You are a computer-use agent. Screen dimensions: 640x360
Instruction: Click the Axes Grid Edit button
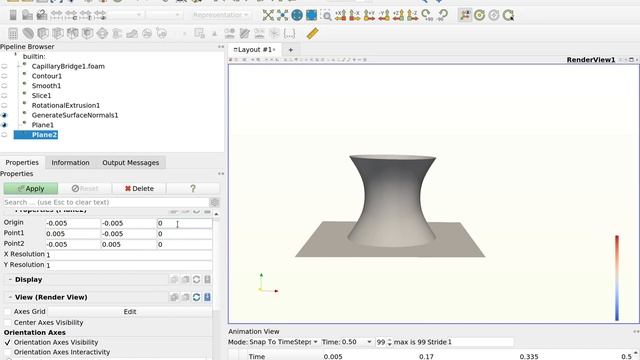point(130,312)
